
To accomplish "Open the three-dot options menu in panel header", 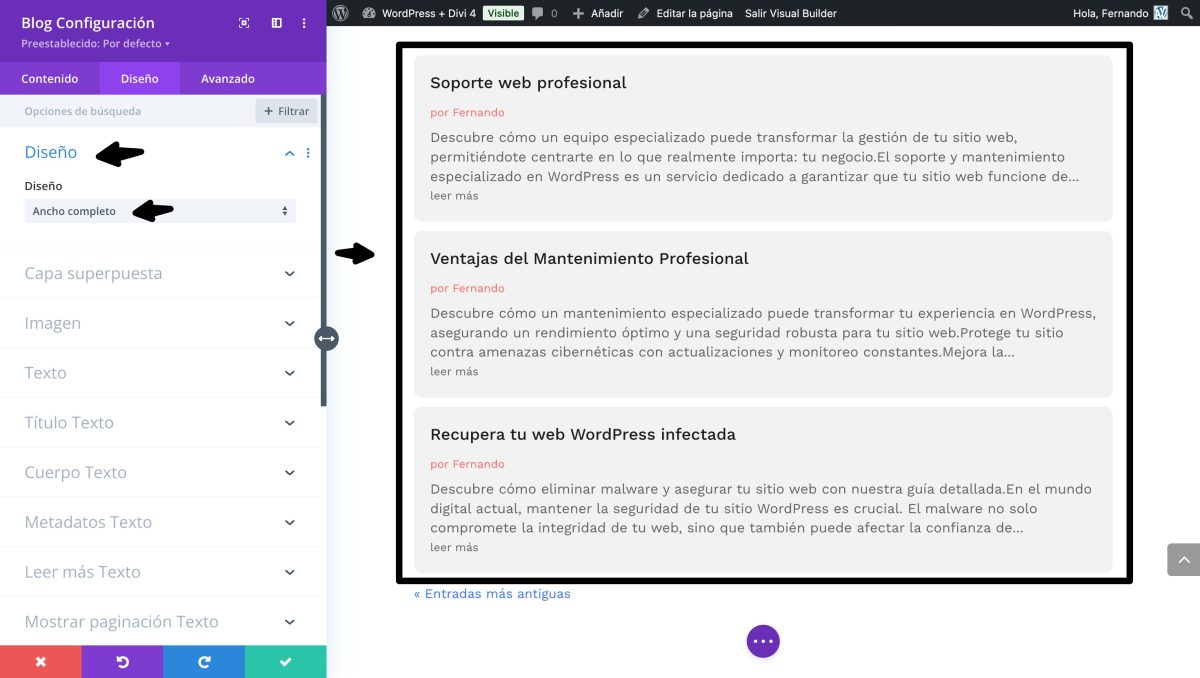I will [304, 22].
